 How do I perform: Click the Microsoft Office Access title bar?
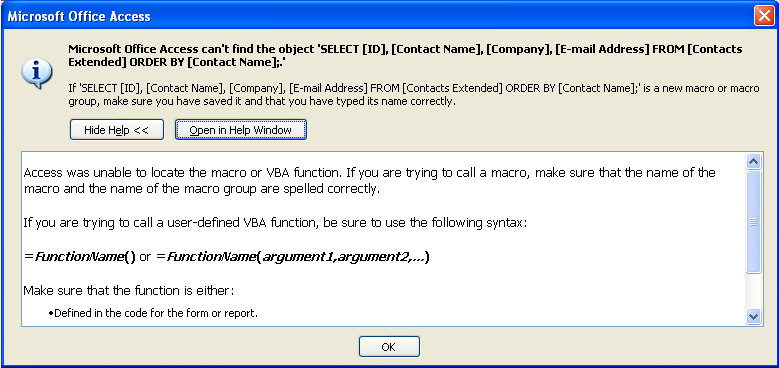point(378,16)
